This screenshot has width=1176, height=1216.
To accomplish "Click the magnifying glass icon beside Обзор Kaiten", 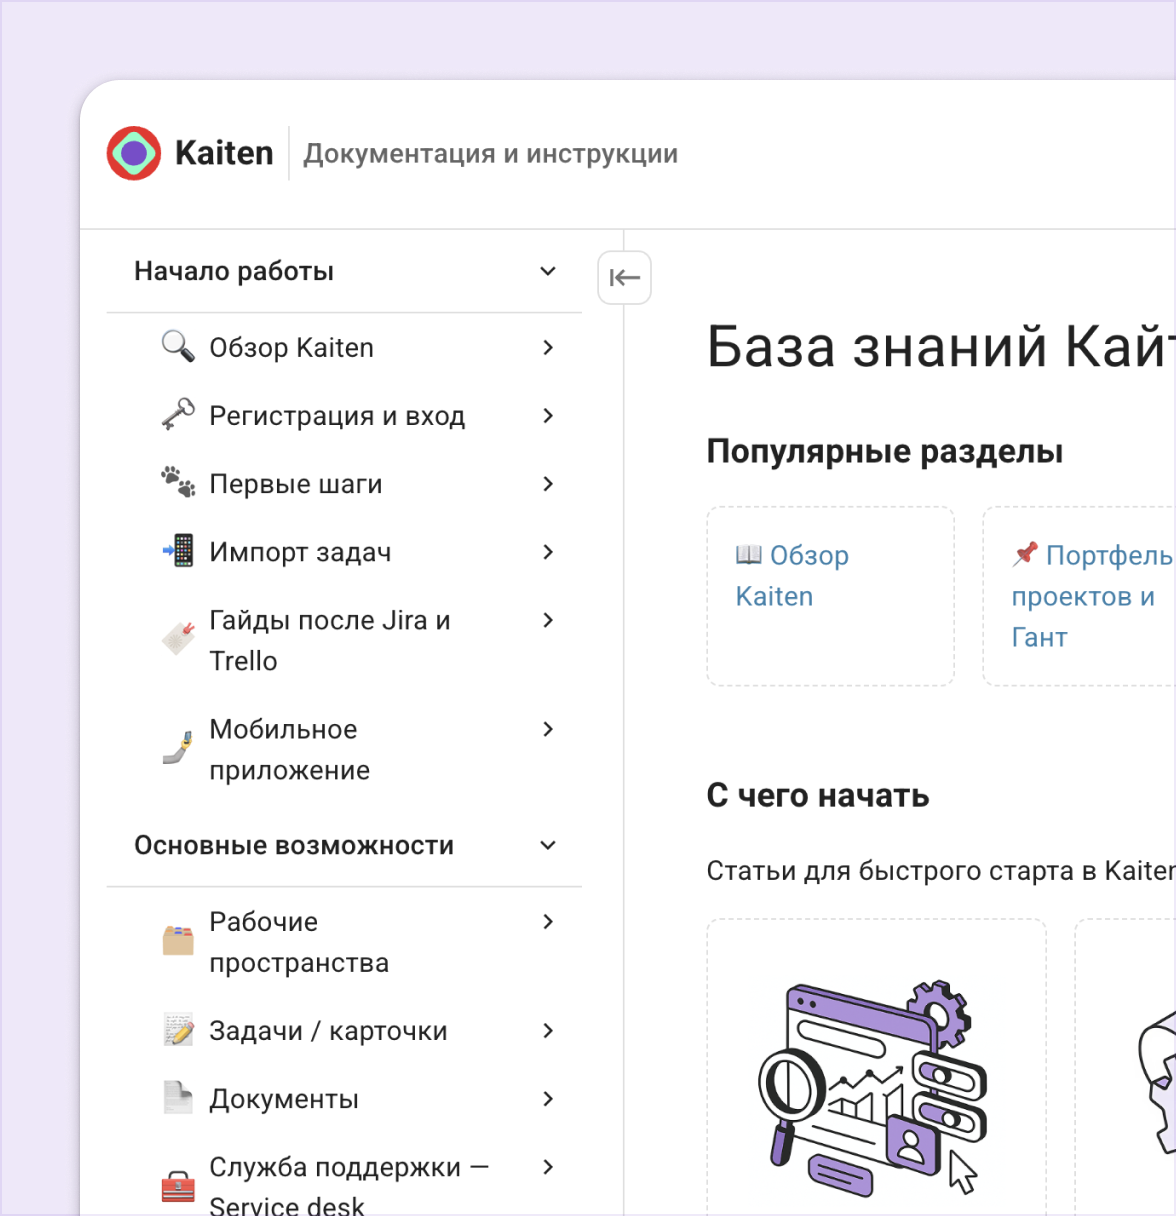I will point(178,346).
